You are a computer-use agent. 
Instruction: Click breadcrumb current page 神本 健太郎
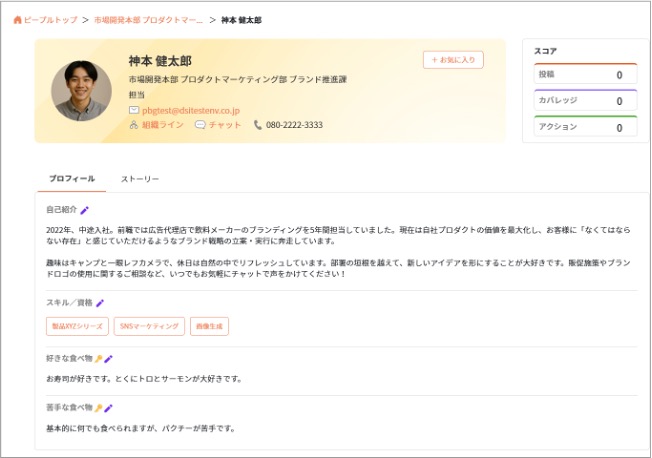click(x=241, y=20)
